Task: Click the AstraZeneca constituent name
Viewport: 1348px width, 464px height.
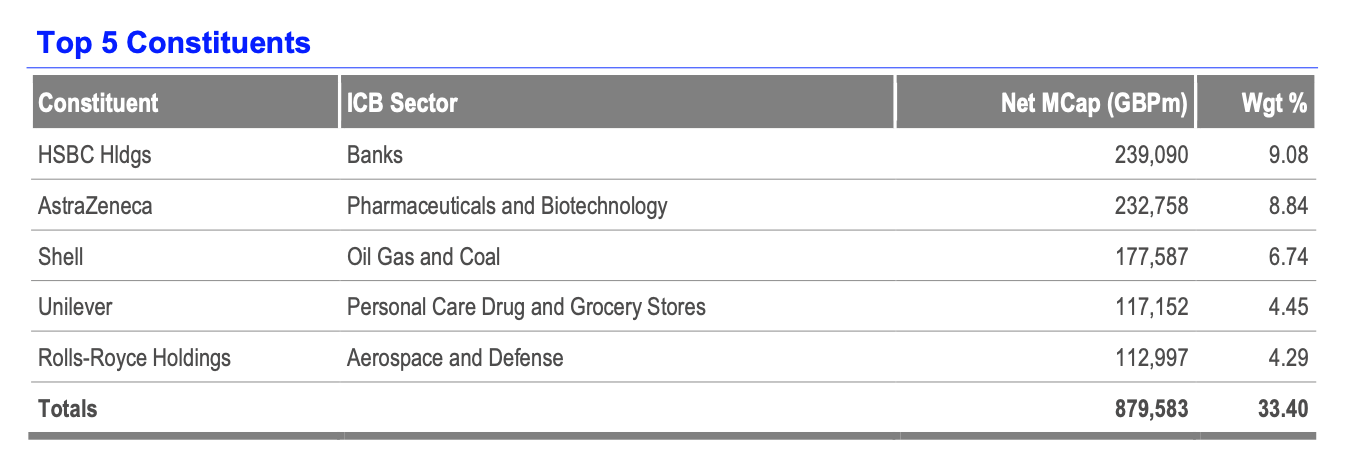Action: 95,206
